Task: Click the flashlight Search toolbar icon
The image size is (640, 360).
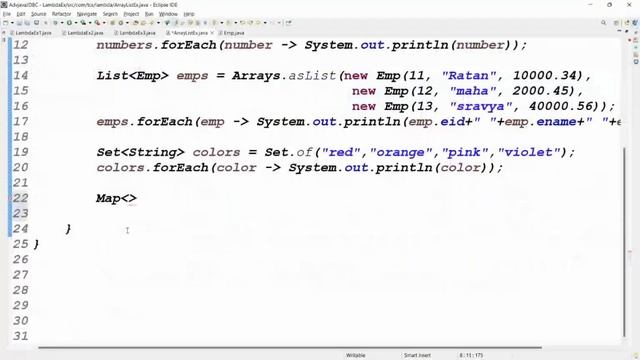Action: [x=151, y=23]
